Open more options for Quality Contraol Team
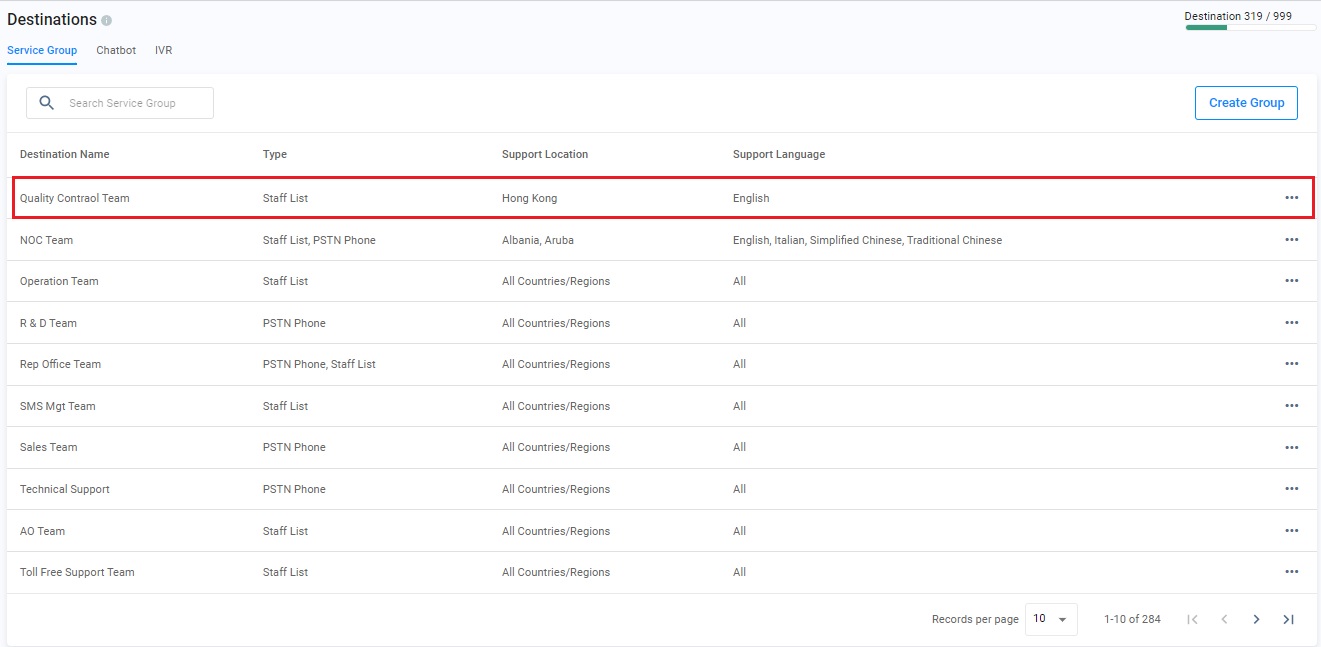 pyautogui.click(x=1291, y=198)
